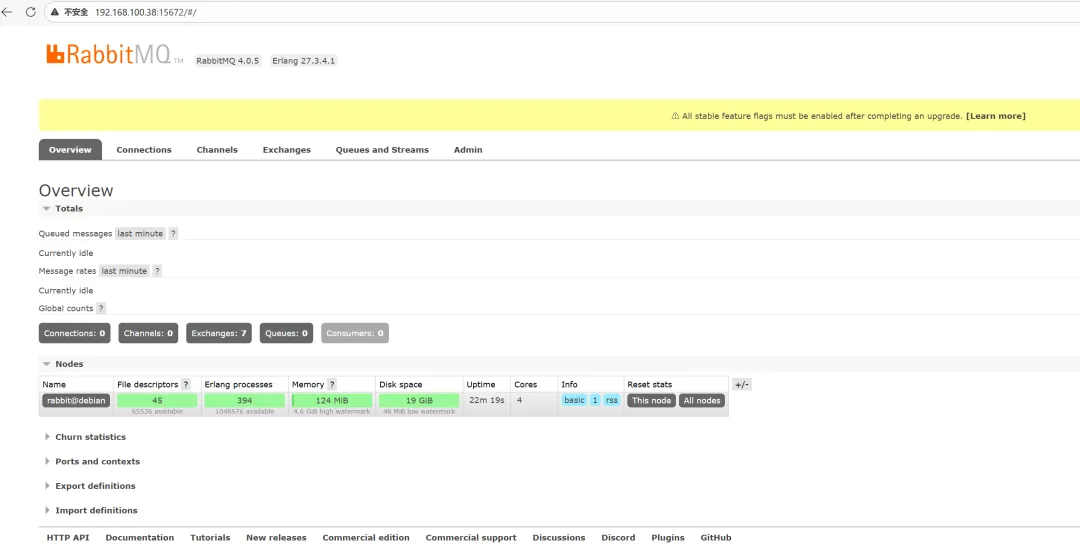Open the Documentation footer link
The width and height of the screenshot is (1080, 557).
coord(140,538)
